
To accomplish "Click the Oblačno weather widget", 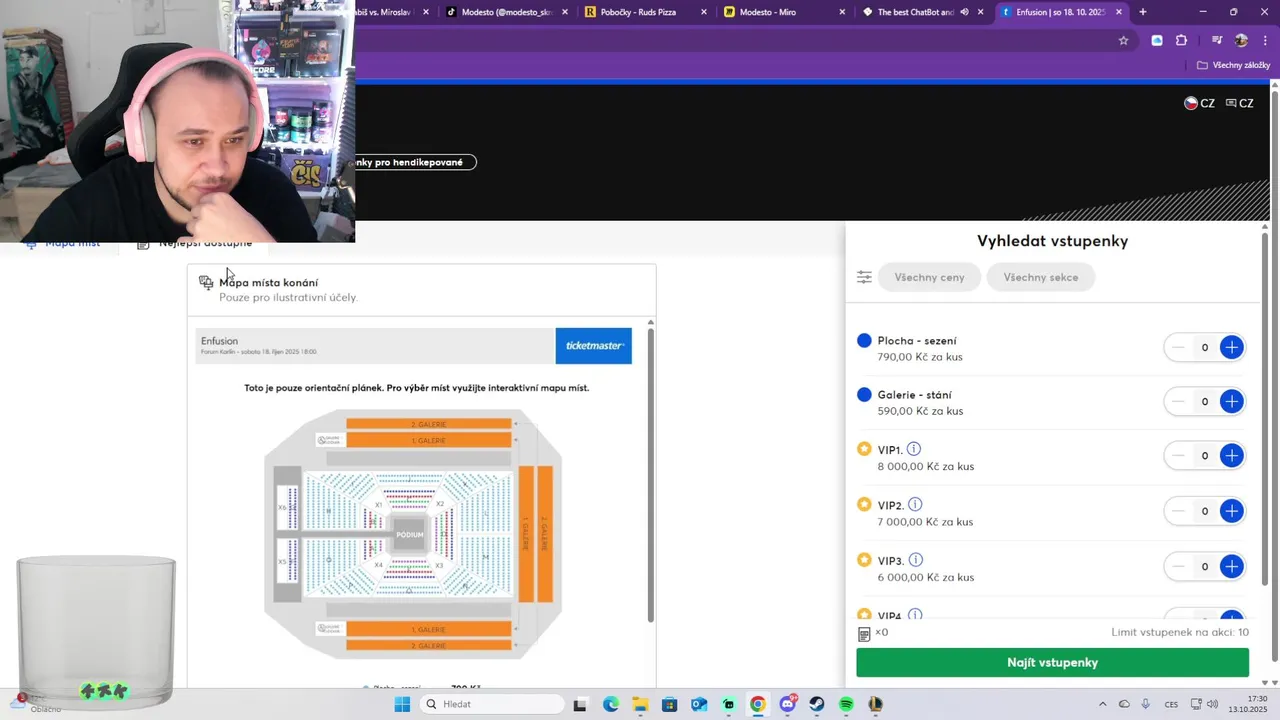I will (x=35, y=703).
